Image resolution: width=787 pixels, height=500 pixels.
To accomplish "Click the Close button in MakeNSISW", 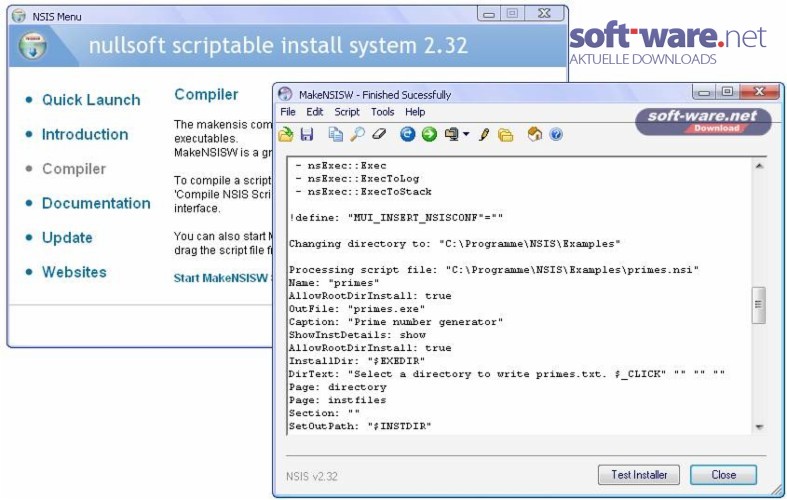I will (723, 475).
